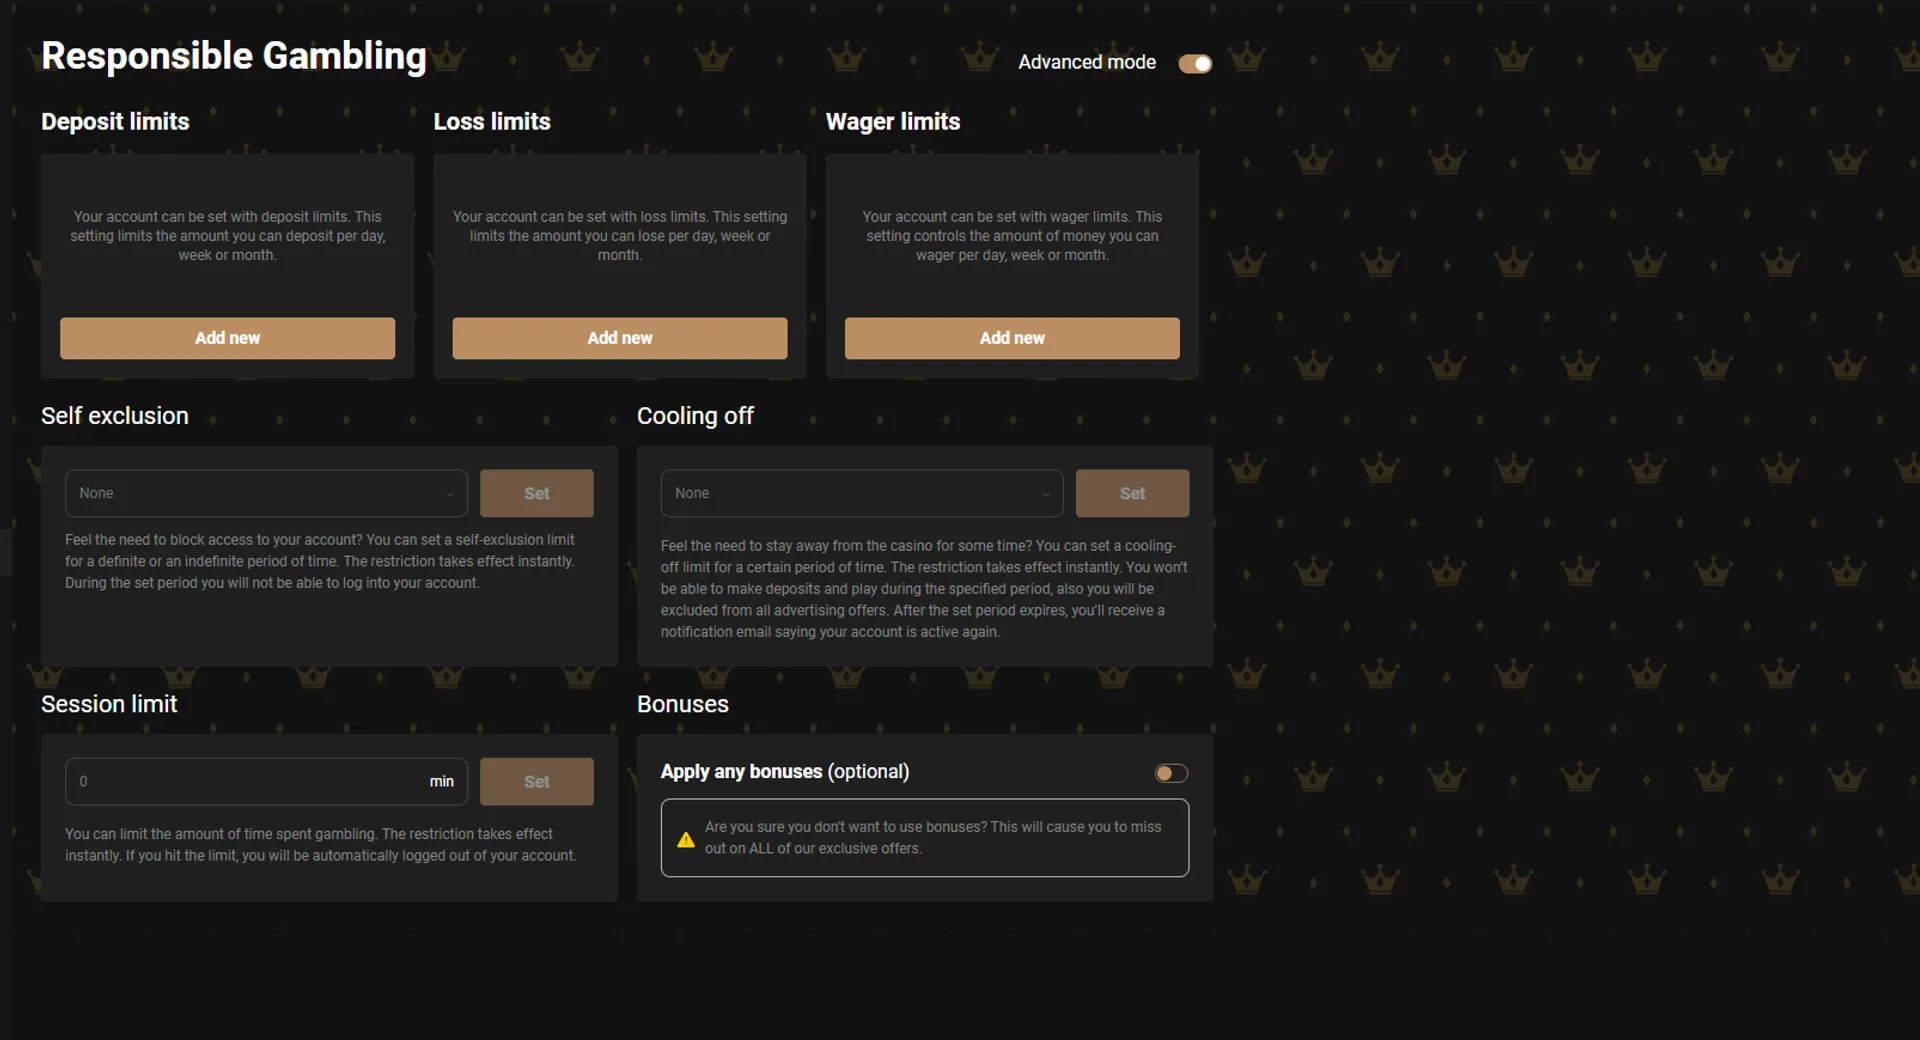The height and width of the screenshot is (1040, 1920).
Task: Set the Self exclusion limit
Action: [536, 493]
